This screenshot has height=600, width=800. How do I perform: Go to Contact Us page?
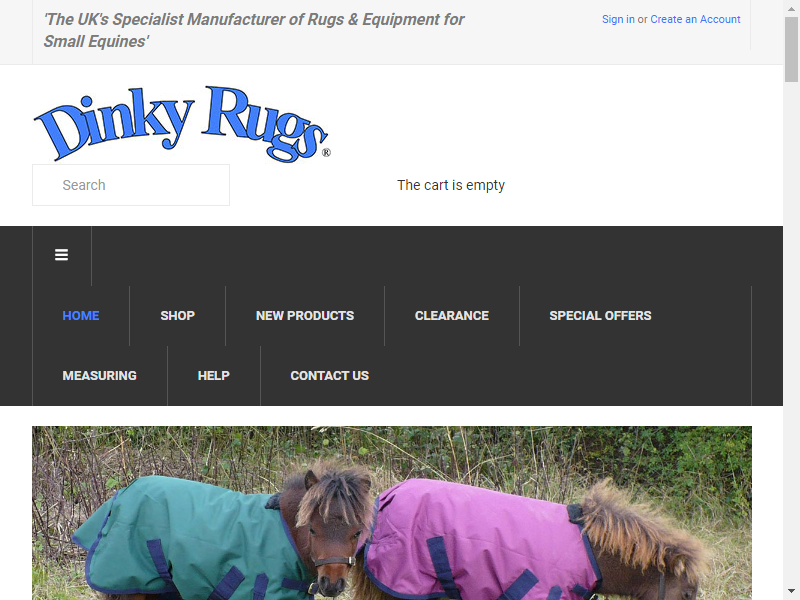point(329,376)
